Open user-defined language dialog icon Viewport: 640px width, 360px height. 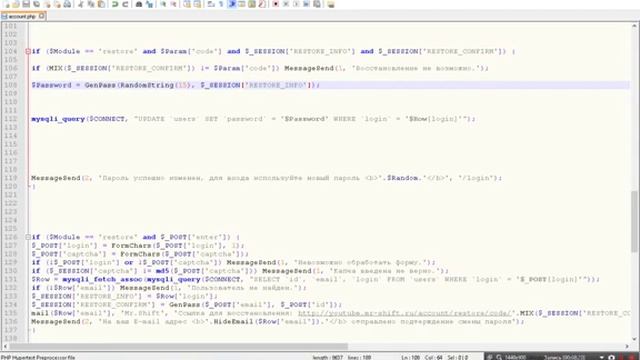(242, 4)
